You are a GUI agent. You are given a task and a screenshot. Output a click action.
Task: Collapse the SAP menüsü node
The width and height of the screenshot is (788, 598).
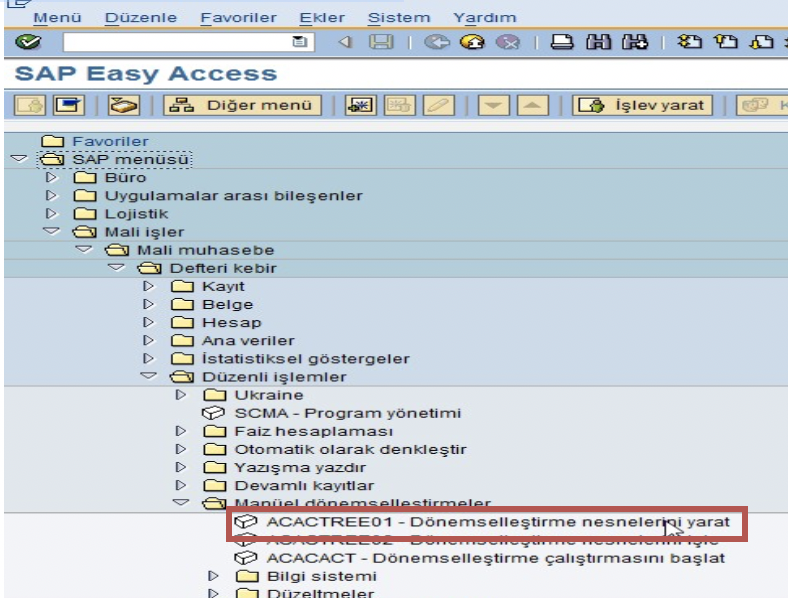click(19, 159)
